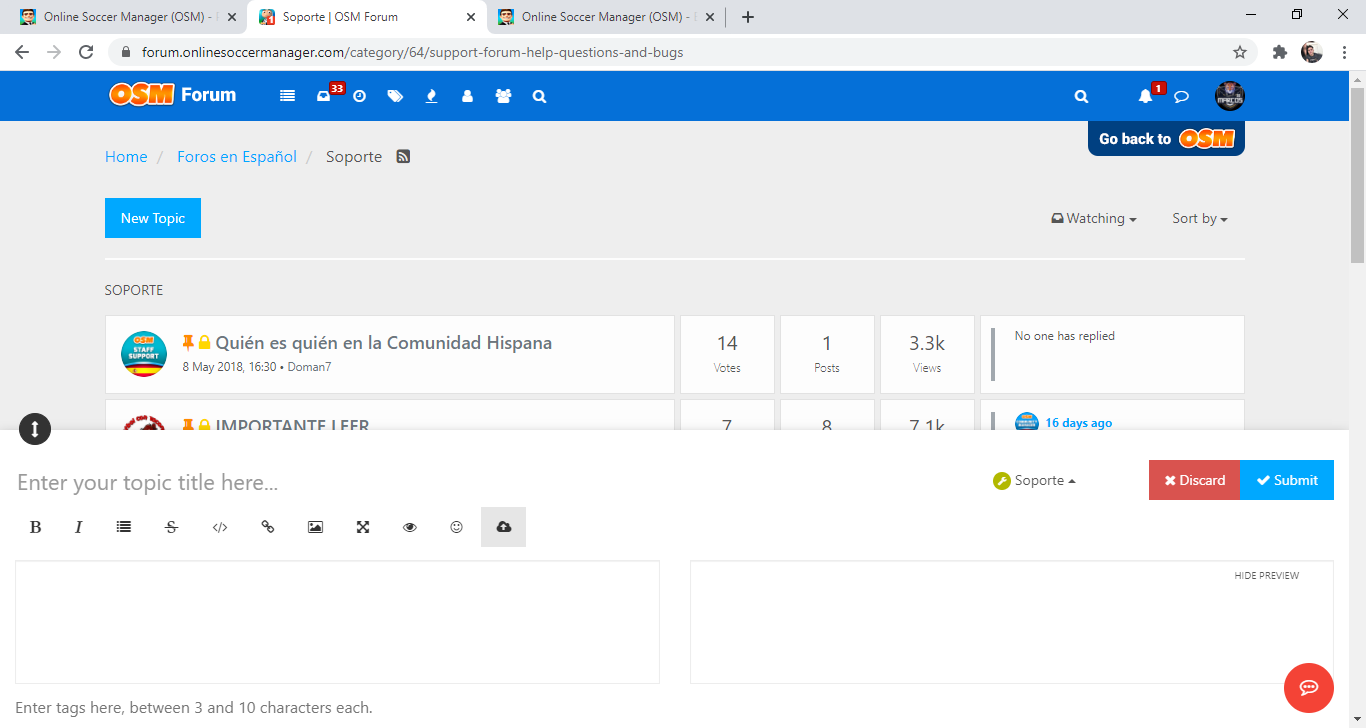Open the red floating chat button
The image size is (1366, 728).
[x=1309, y=688]
